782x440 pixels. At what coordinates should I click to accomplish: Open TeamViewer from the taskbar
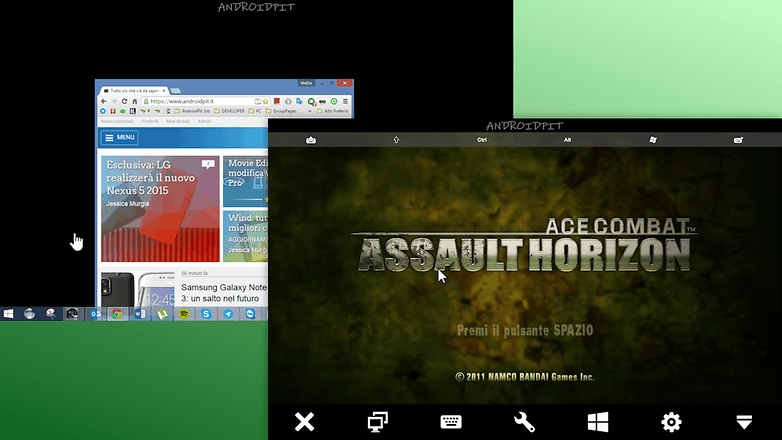pos(250,314)
